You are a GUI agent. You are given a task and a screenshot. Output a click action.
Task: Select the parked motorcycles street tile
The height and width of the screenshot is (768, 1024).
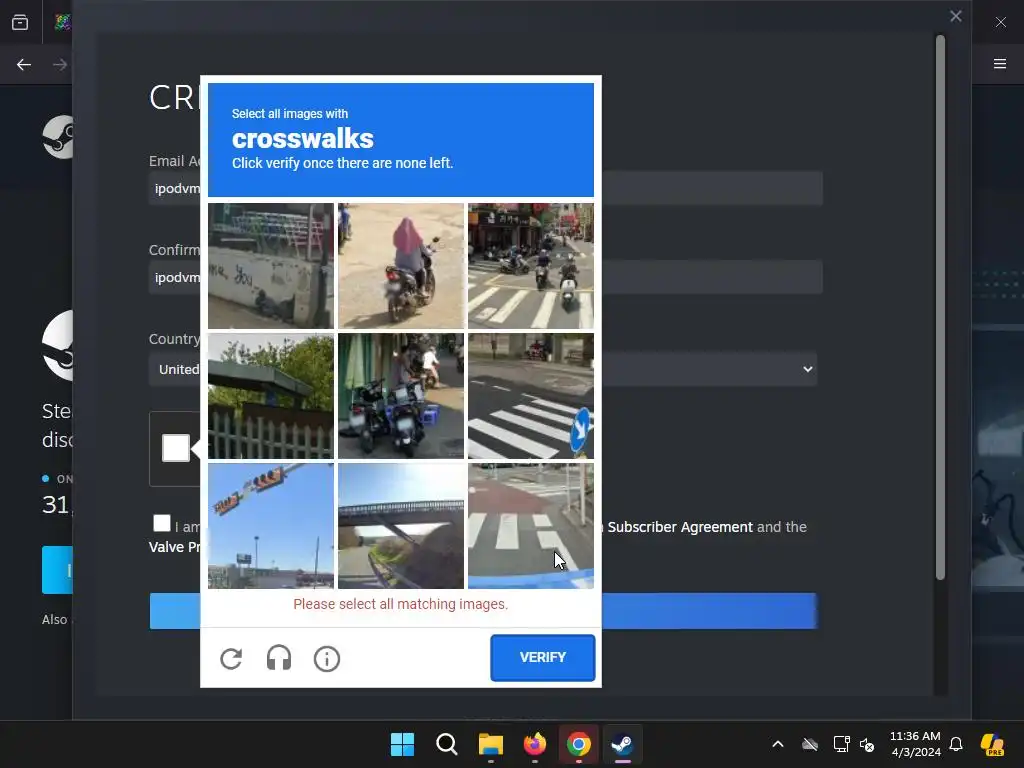coord(401,396)
